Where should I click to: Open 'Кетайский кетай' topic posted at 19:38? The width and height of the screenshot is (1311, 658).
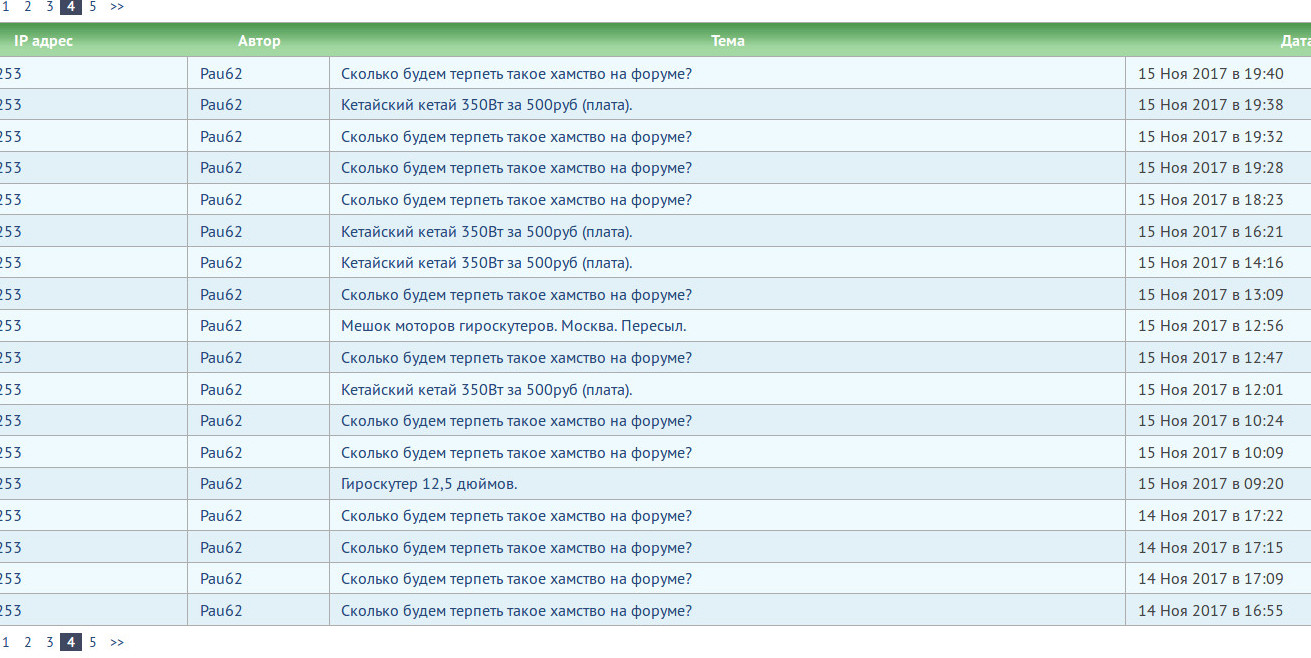486,105
